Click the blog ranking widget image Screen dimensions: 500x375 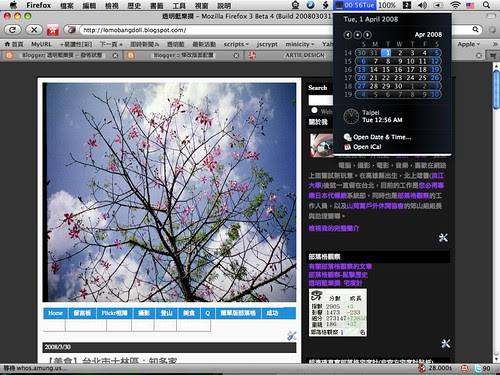click(x=338, y=312)
